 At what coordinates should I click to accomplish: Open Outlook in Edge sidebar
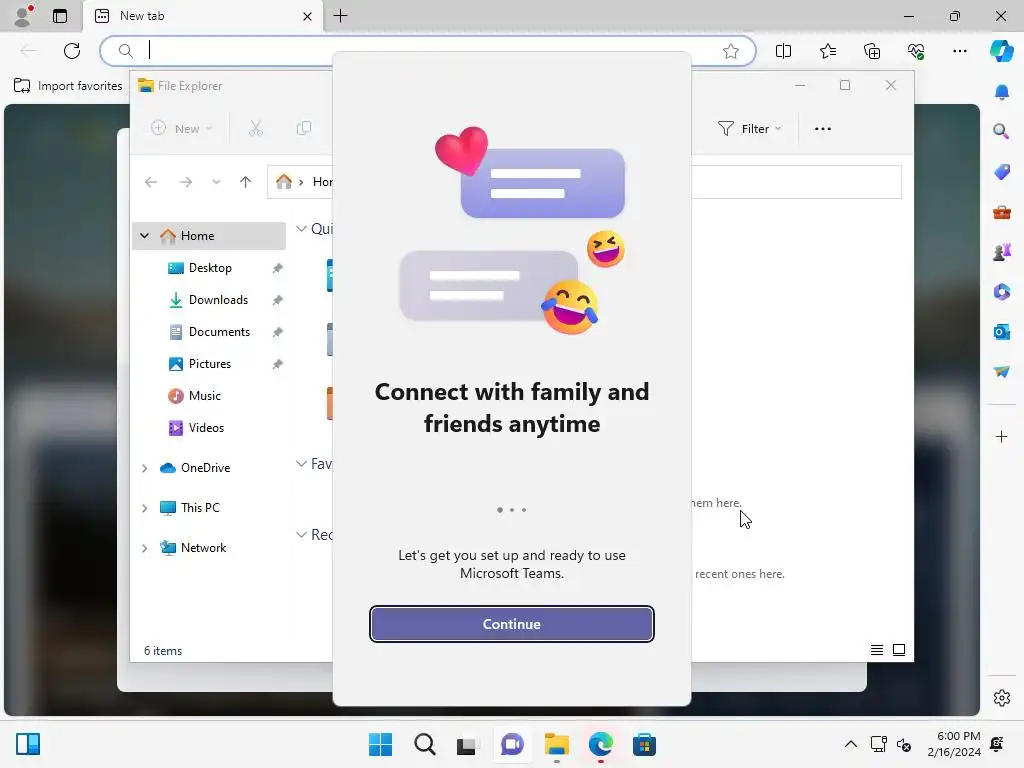(x=1001, y=332)
